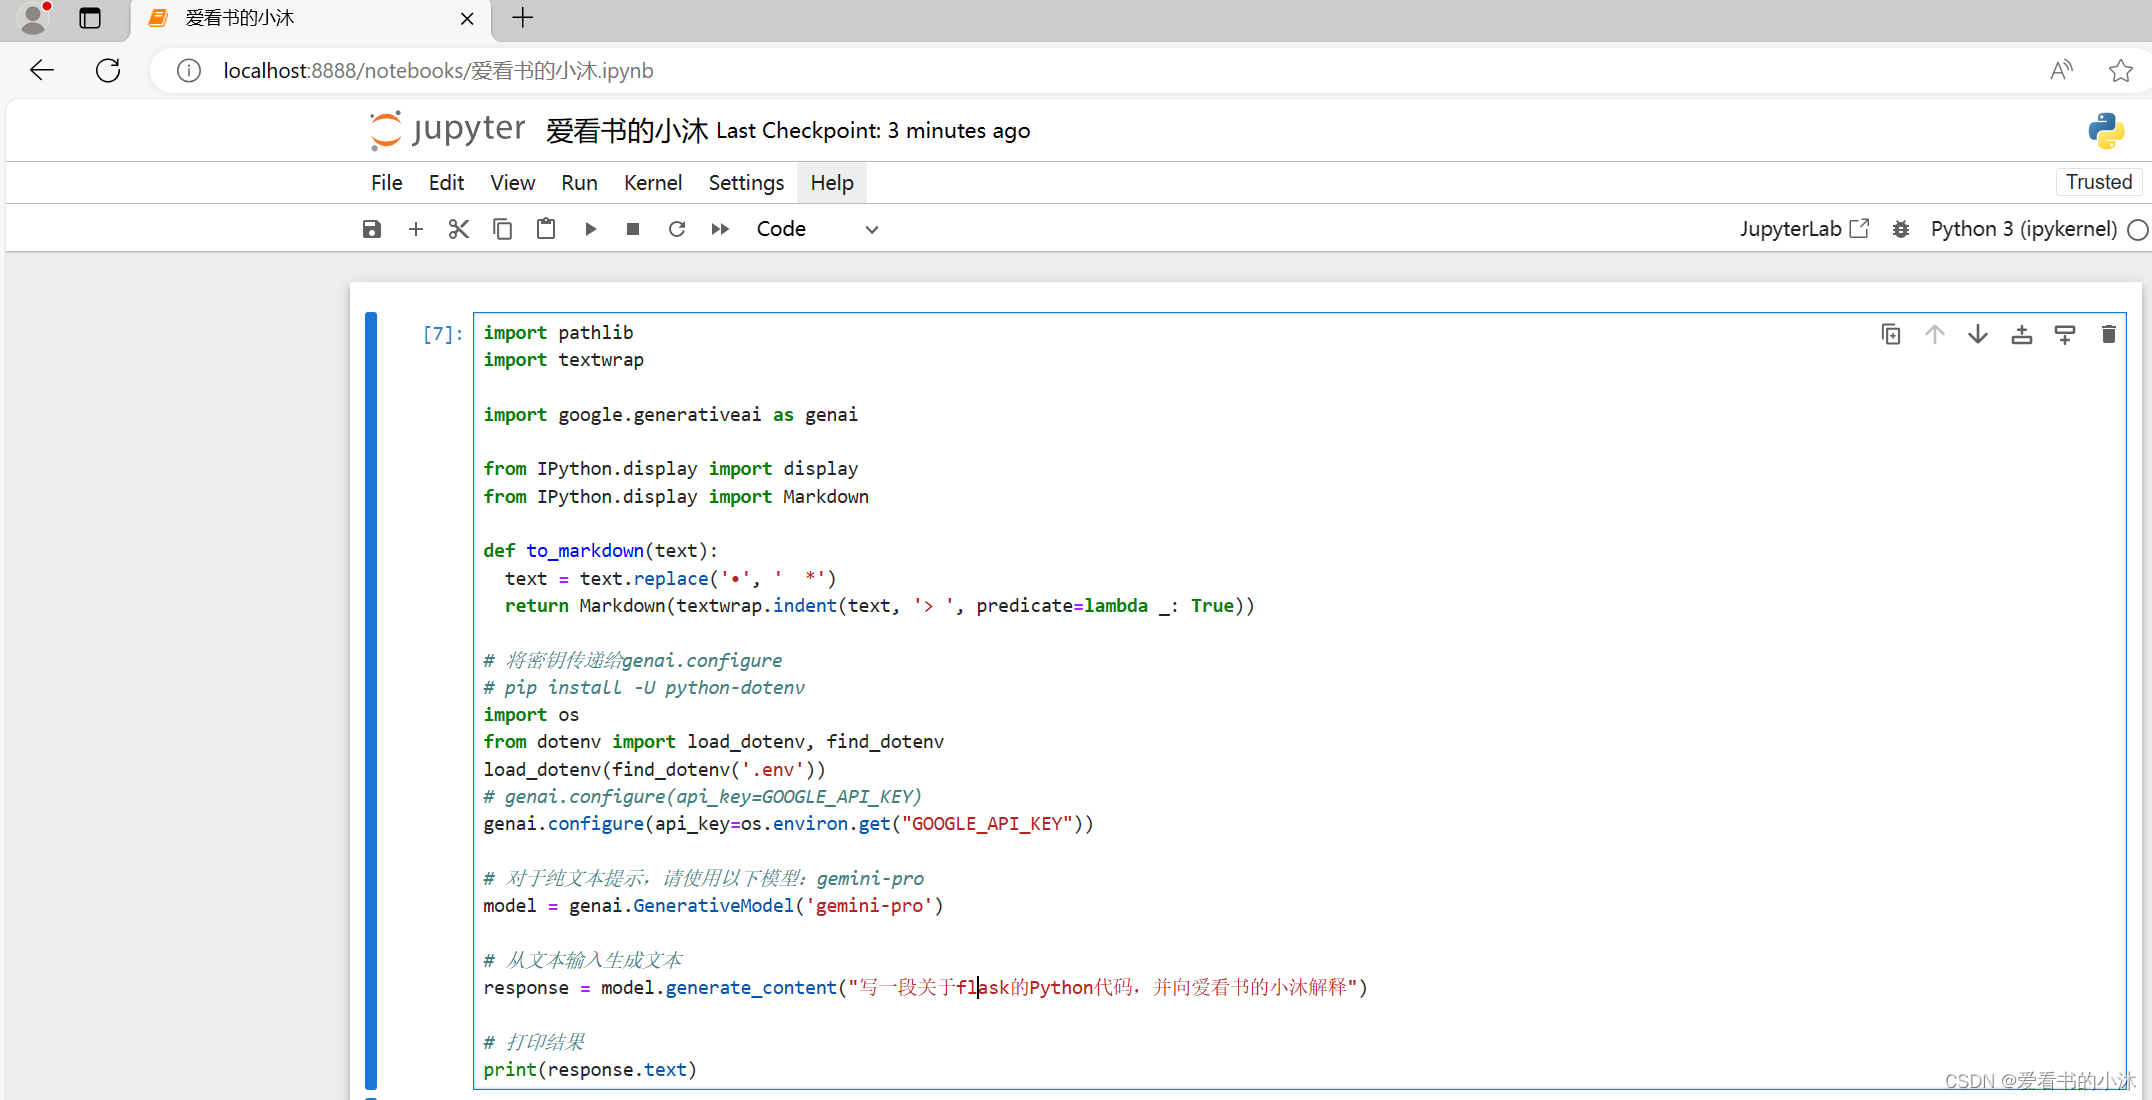Click the genai.configure api_key line
Image resolution: width=2152 pixels, height=1100 pixels.
788,824
